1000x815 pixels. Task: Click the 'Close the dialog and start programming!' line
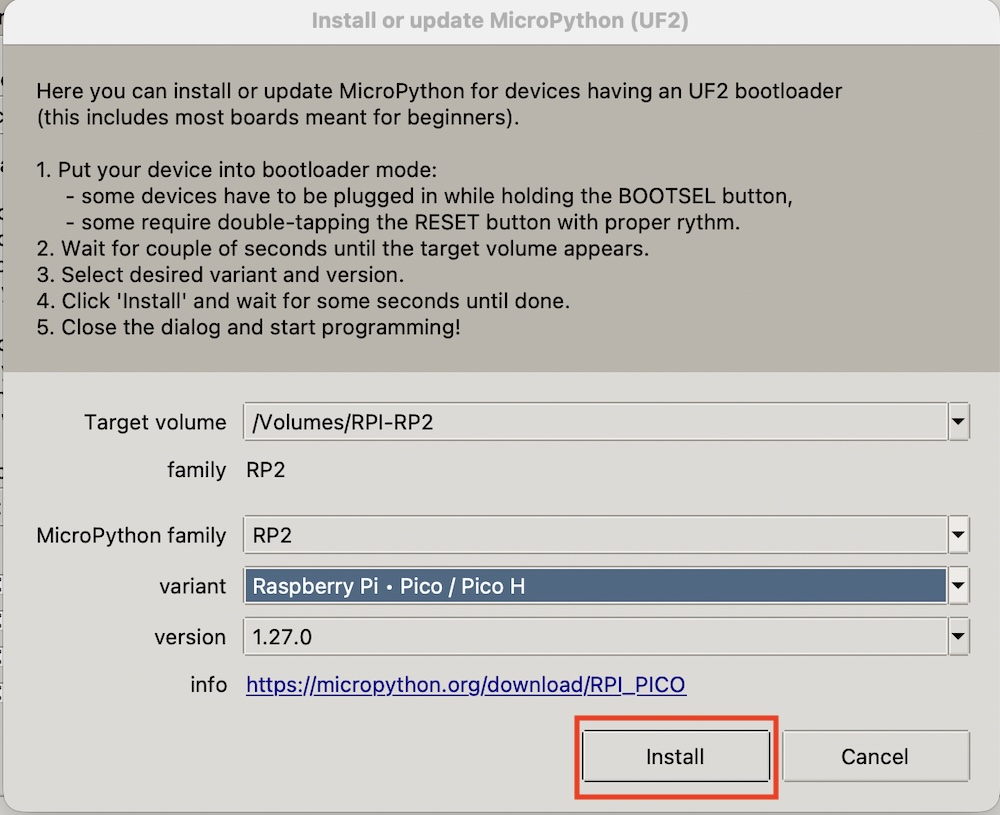coord(248,327)
